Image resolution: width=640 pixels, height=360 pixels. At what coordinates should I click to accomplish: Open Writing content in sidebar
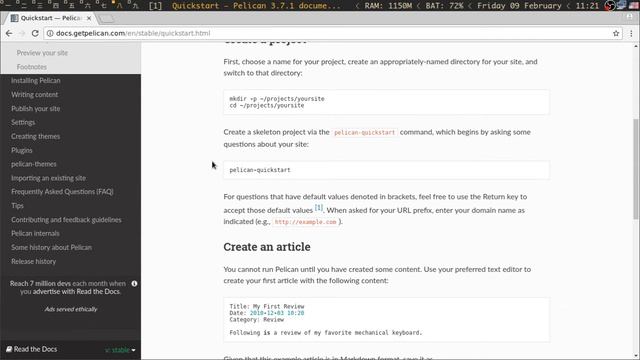(34, 94)
